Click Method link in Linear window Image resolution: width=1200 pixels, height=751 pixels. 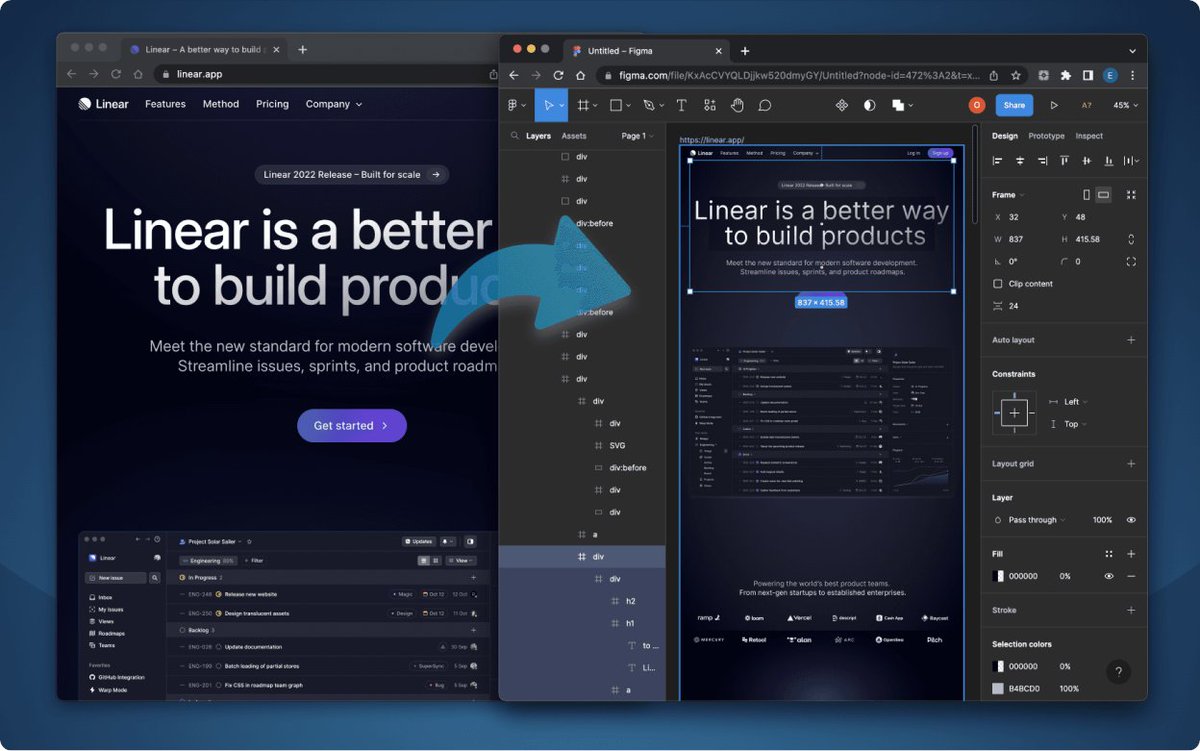(221, 104)
